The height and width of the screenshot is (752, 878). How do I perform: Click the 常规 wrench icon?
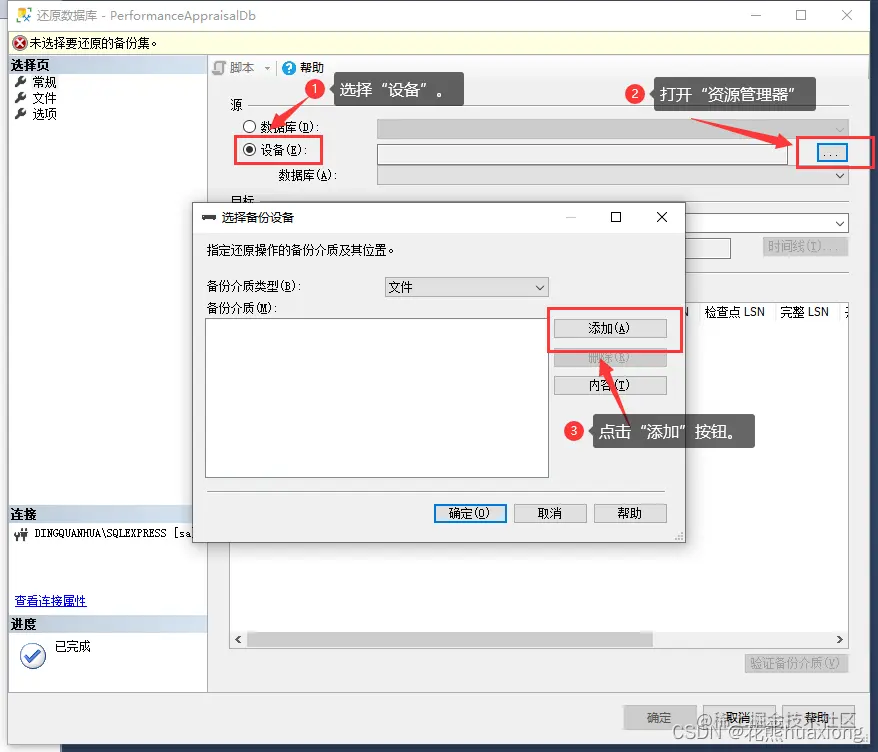21,82
